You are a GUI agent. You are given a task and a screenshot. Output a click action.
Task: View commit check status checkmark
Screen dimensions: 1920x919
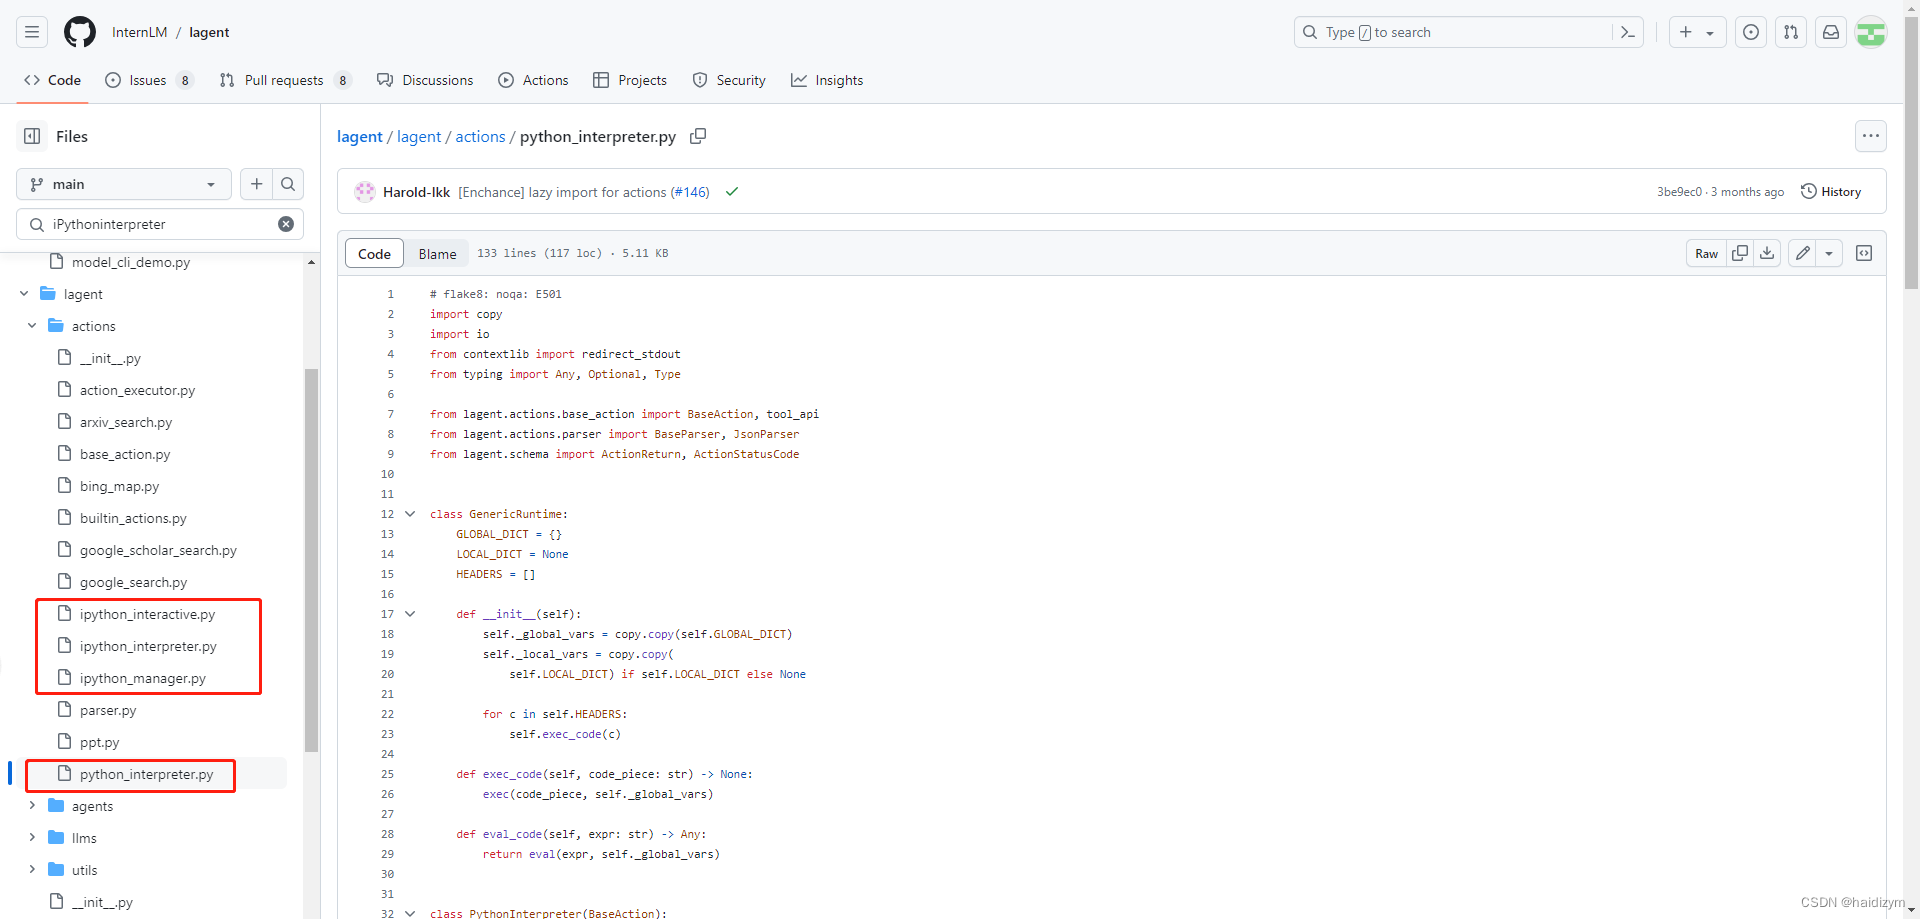(x=732, y=192)
